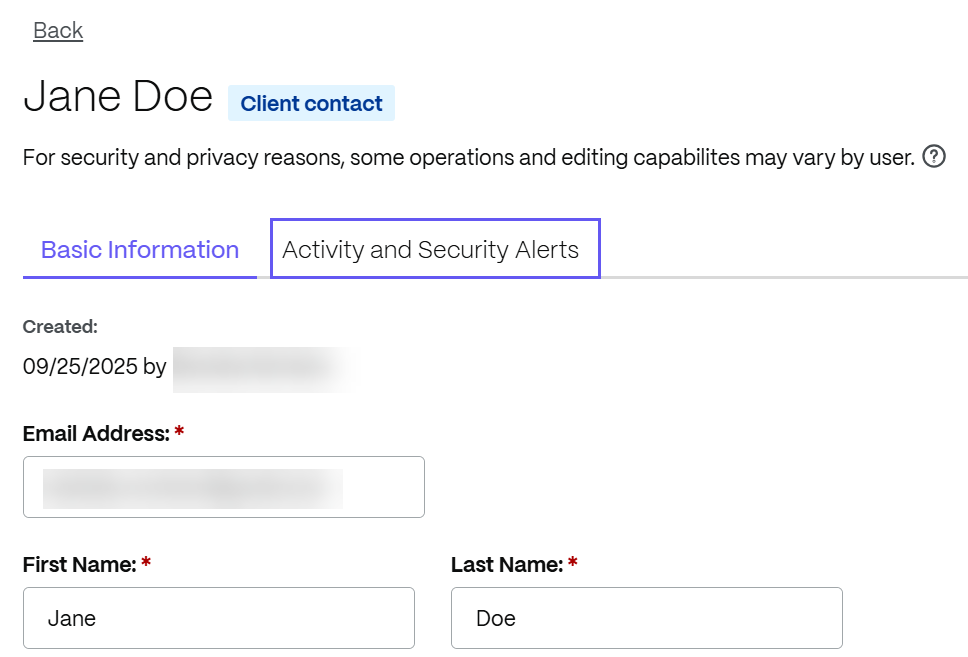Focus the Last Name field containing Doe
The image size is (968, 657).
(x=646, y=618)
